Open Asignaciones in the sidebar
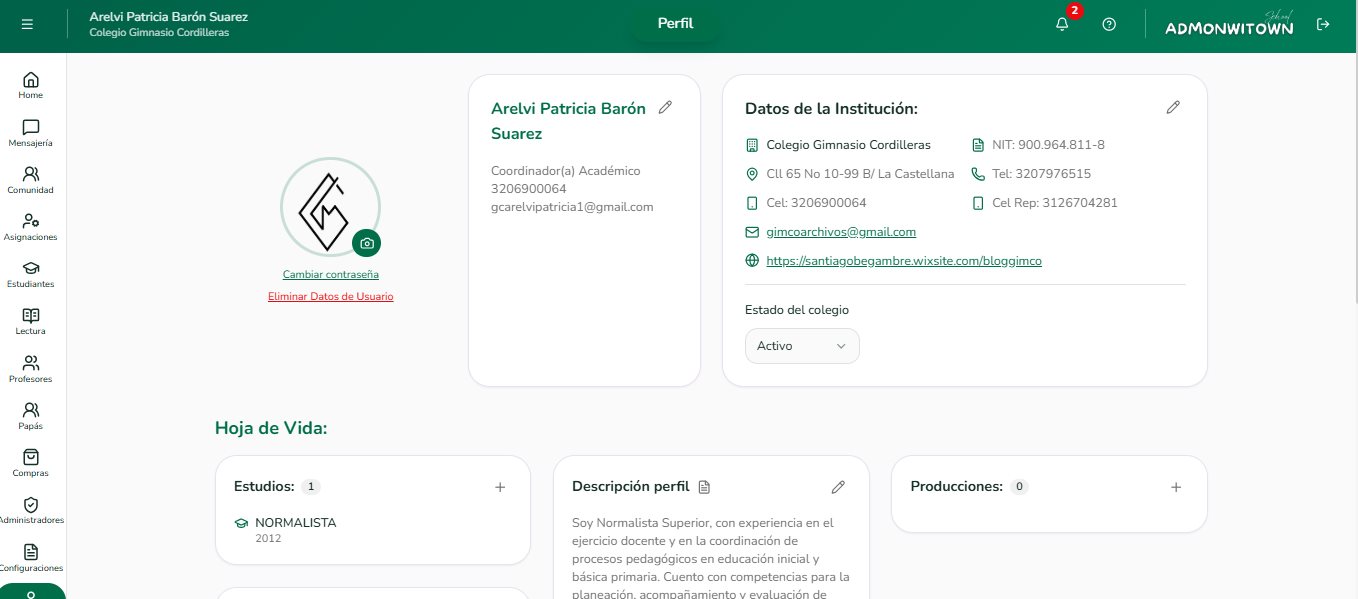 (31, 227)
